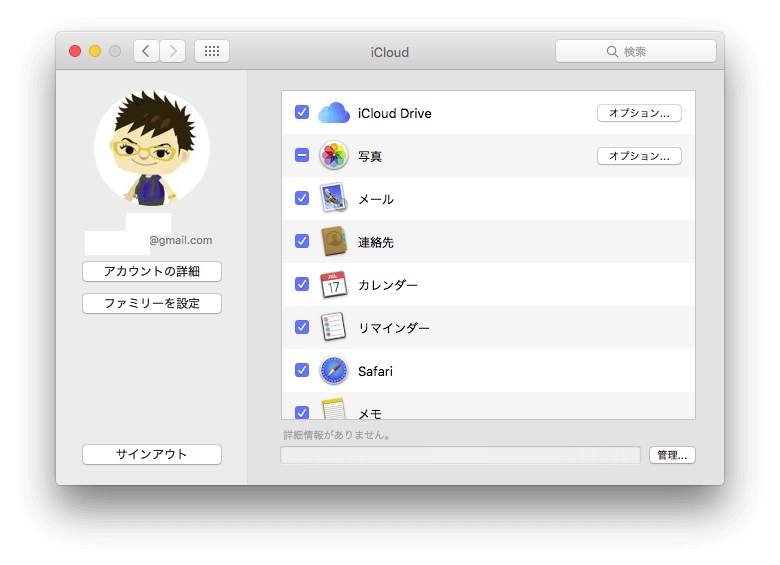Viewport: 780px width, 565px height.
Task: Click the Calendar icon showing 17
Action: click(x=333, y=284)
